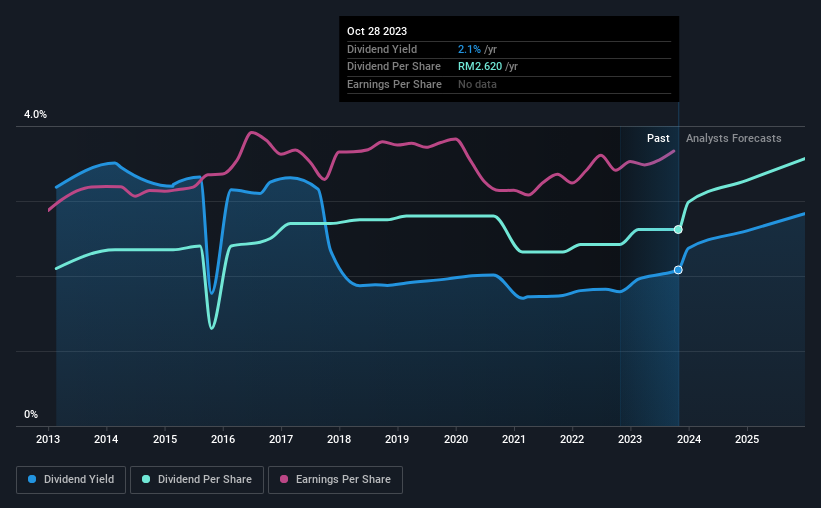Click the teal Dividend Per Share legend dot
This screenshot has height=508, width=821.
[x=146, y=479]
